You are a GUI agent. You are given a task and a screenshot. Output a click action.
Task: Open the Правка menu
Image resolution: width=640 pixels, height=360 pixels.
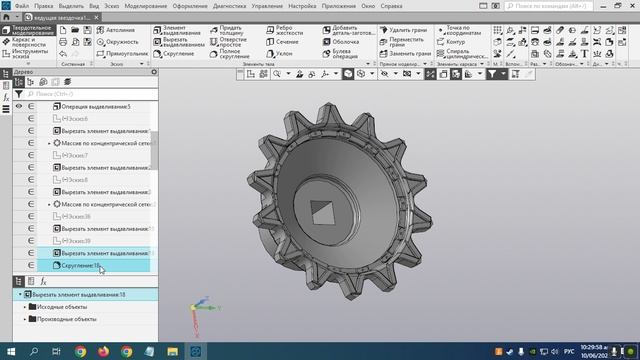point(44,6)
